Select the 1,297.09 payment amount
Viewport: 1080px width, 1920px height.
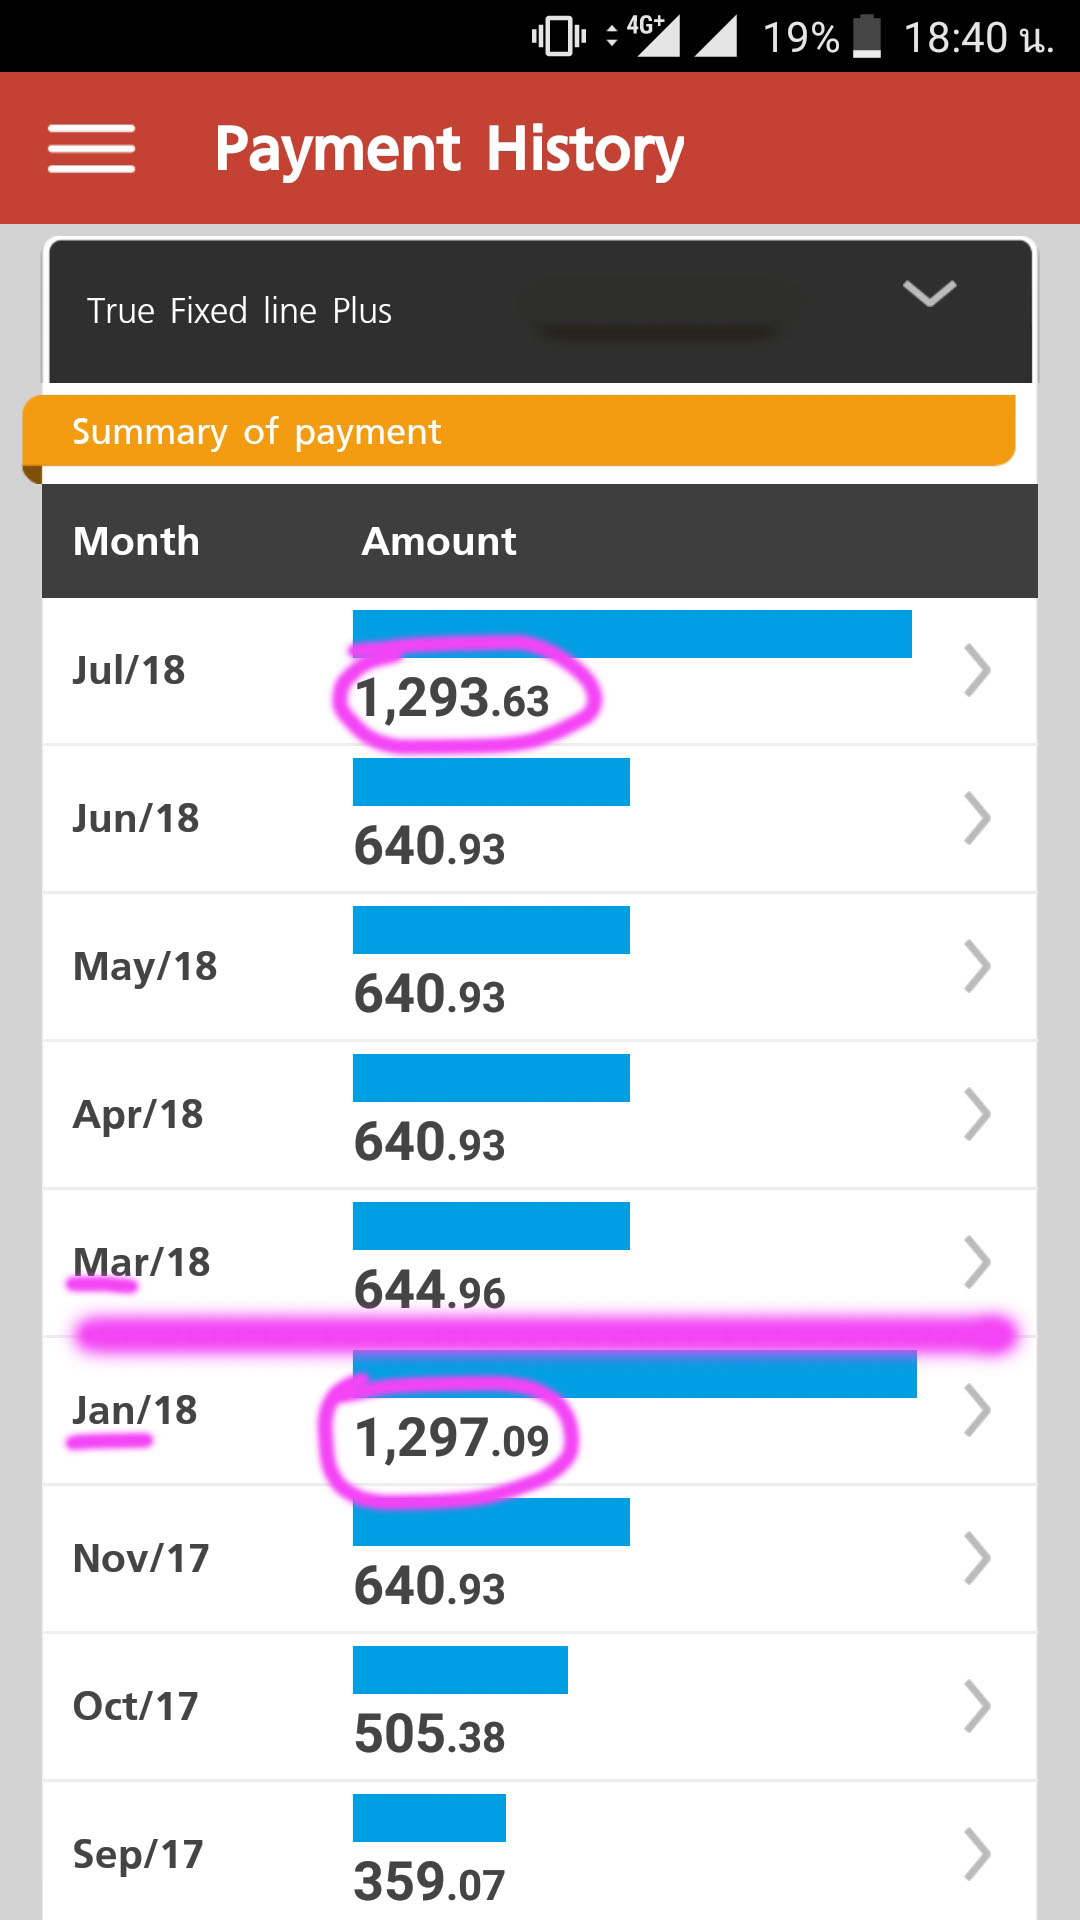tap(451, 1439)
